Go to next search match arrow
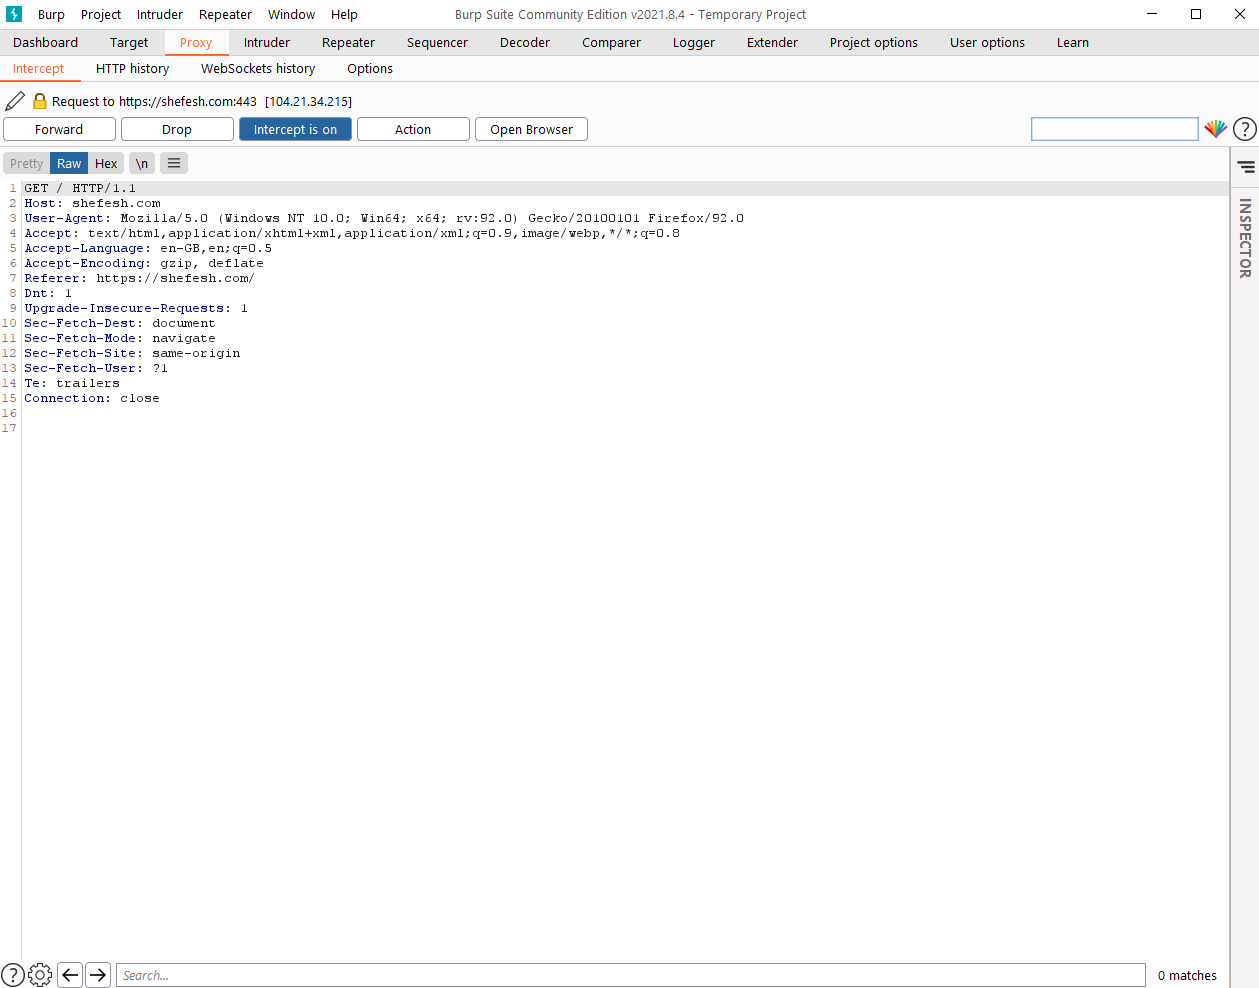 click(98, 975)
